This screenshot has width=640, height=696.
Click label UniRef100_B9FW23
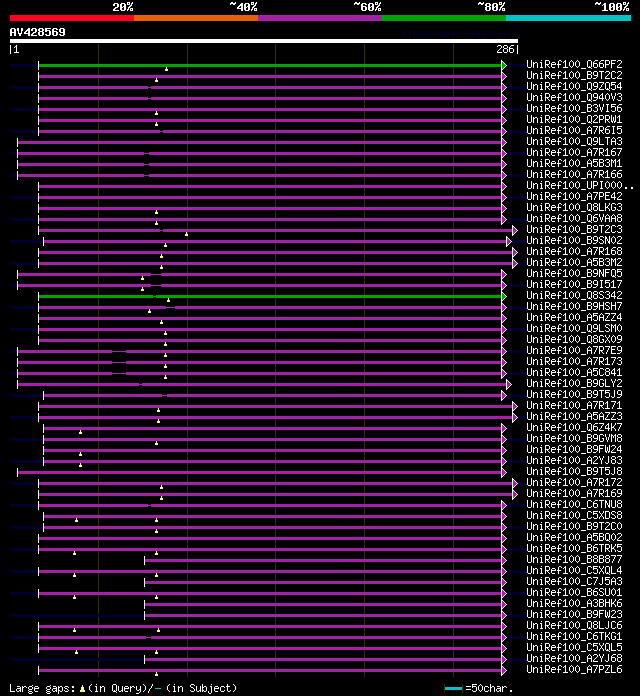(574, 614)
